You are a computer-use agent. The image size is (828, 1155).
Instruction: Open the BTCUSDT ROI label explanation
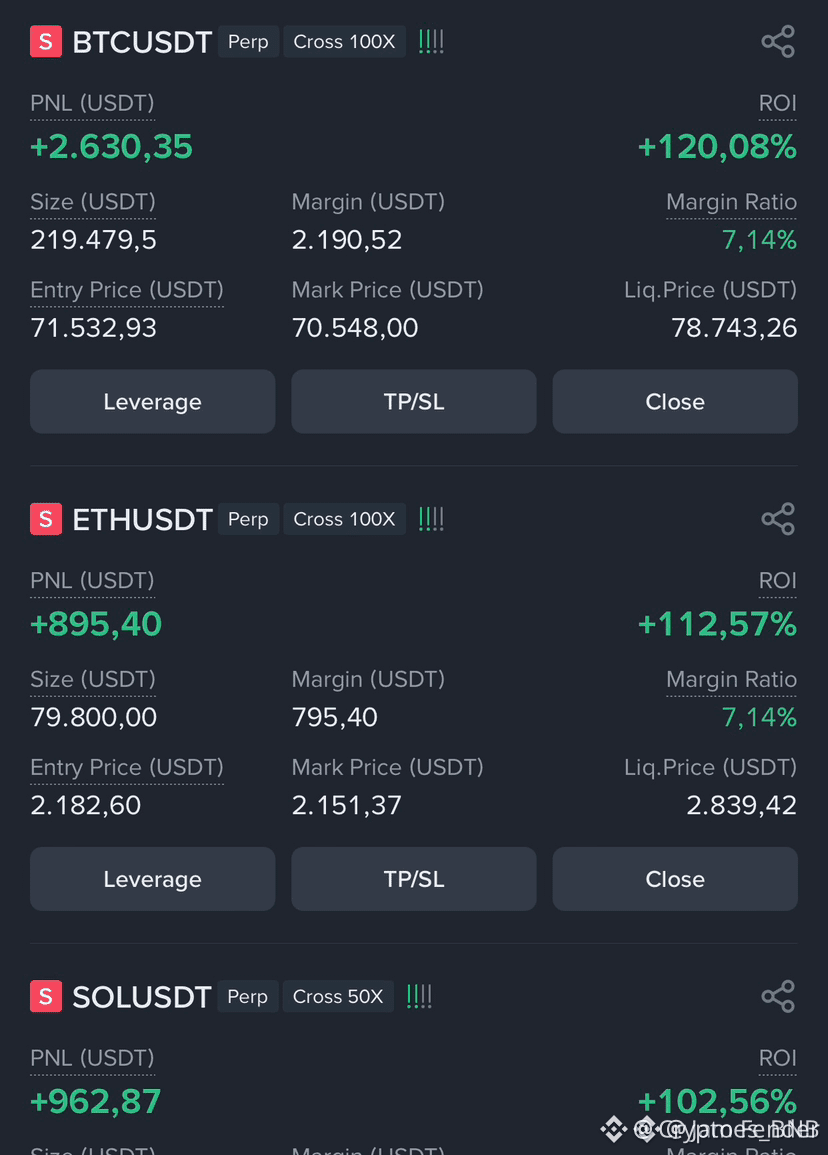click(x=777, y=104)
